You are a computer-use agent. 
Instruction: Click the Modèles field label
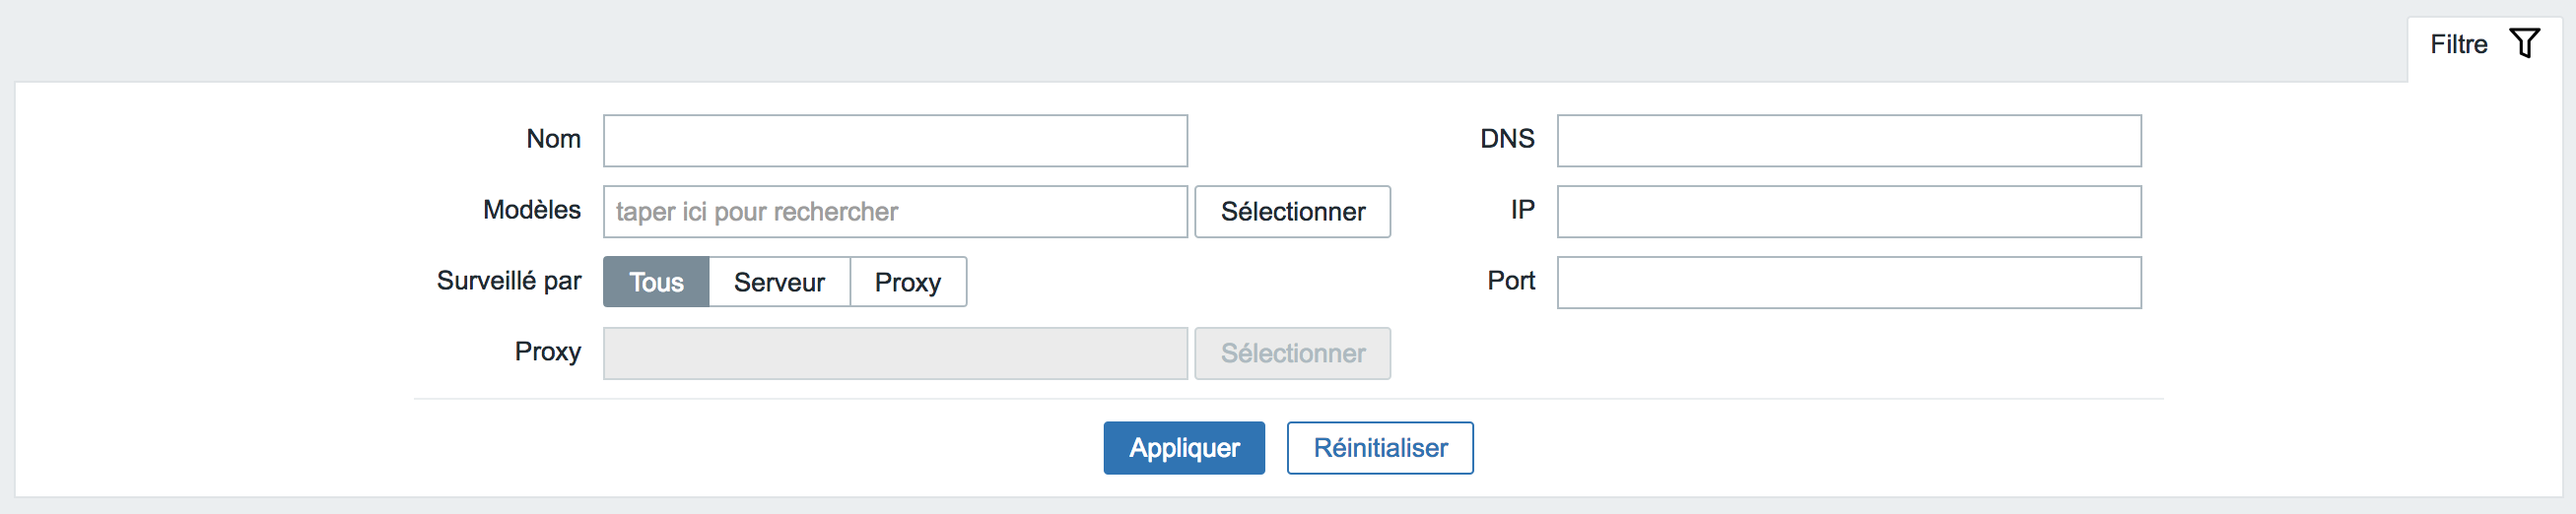532,210
